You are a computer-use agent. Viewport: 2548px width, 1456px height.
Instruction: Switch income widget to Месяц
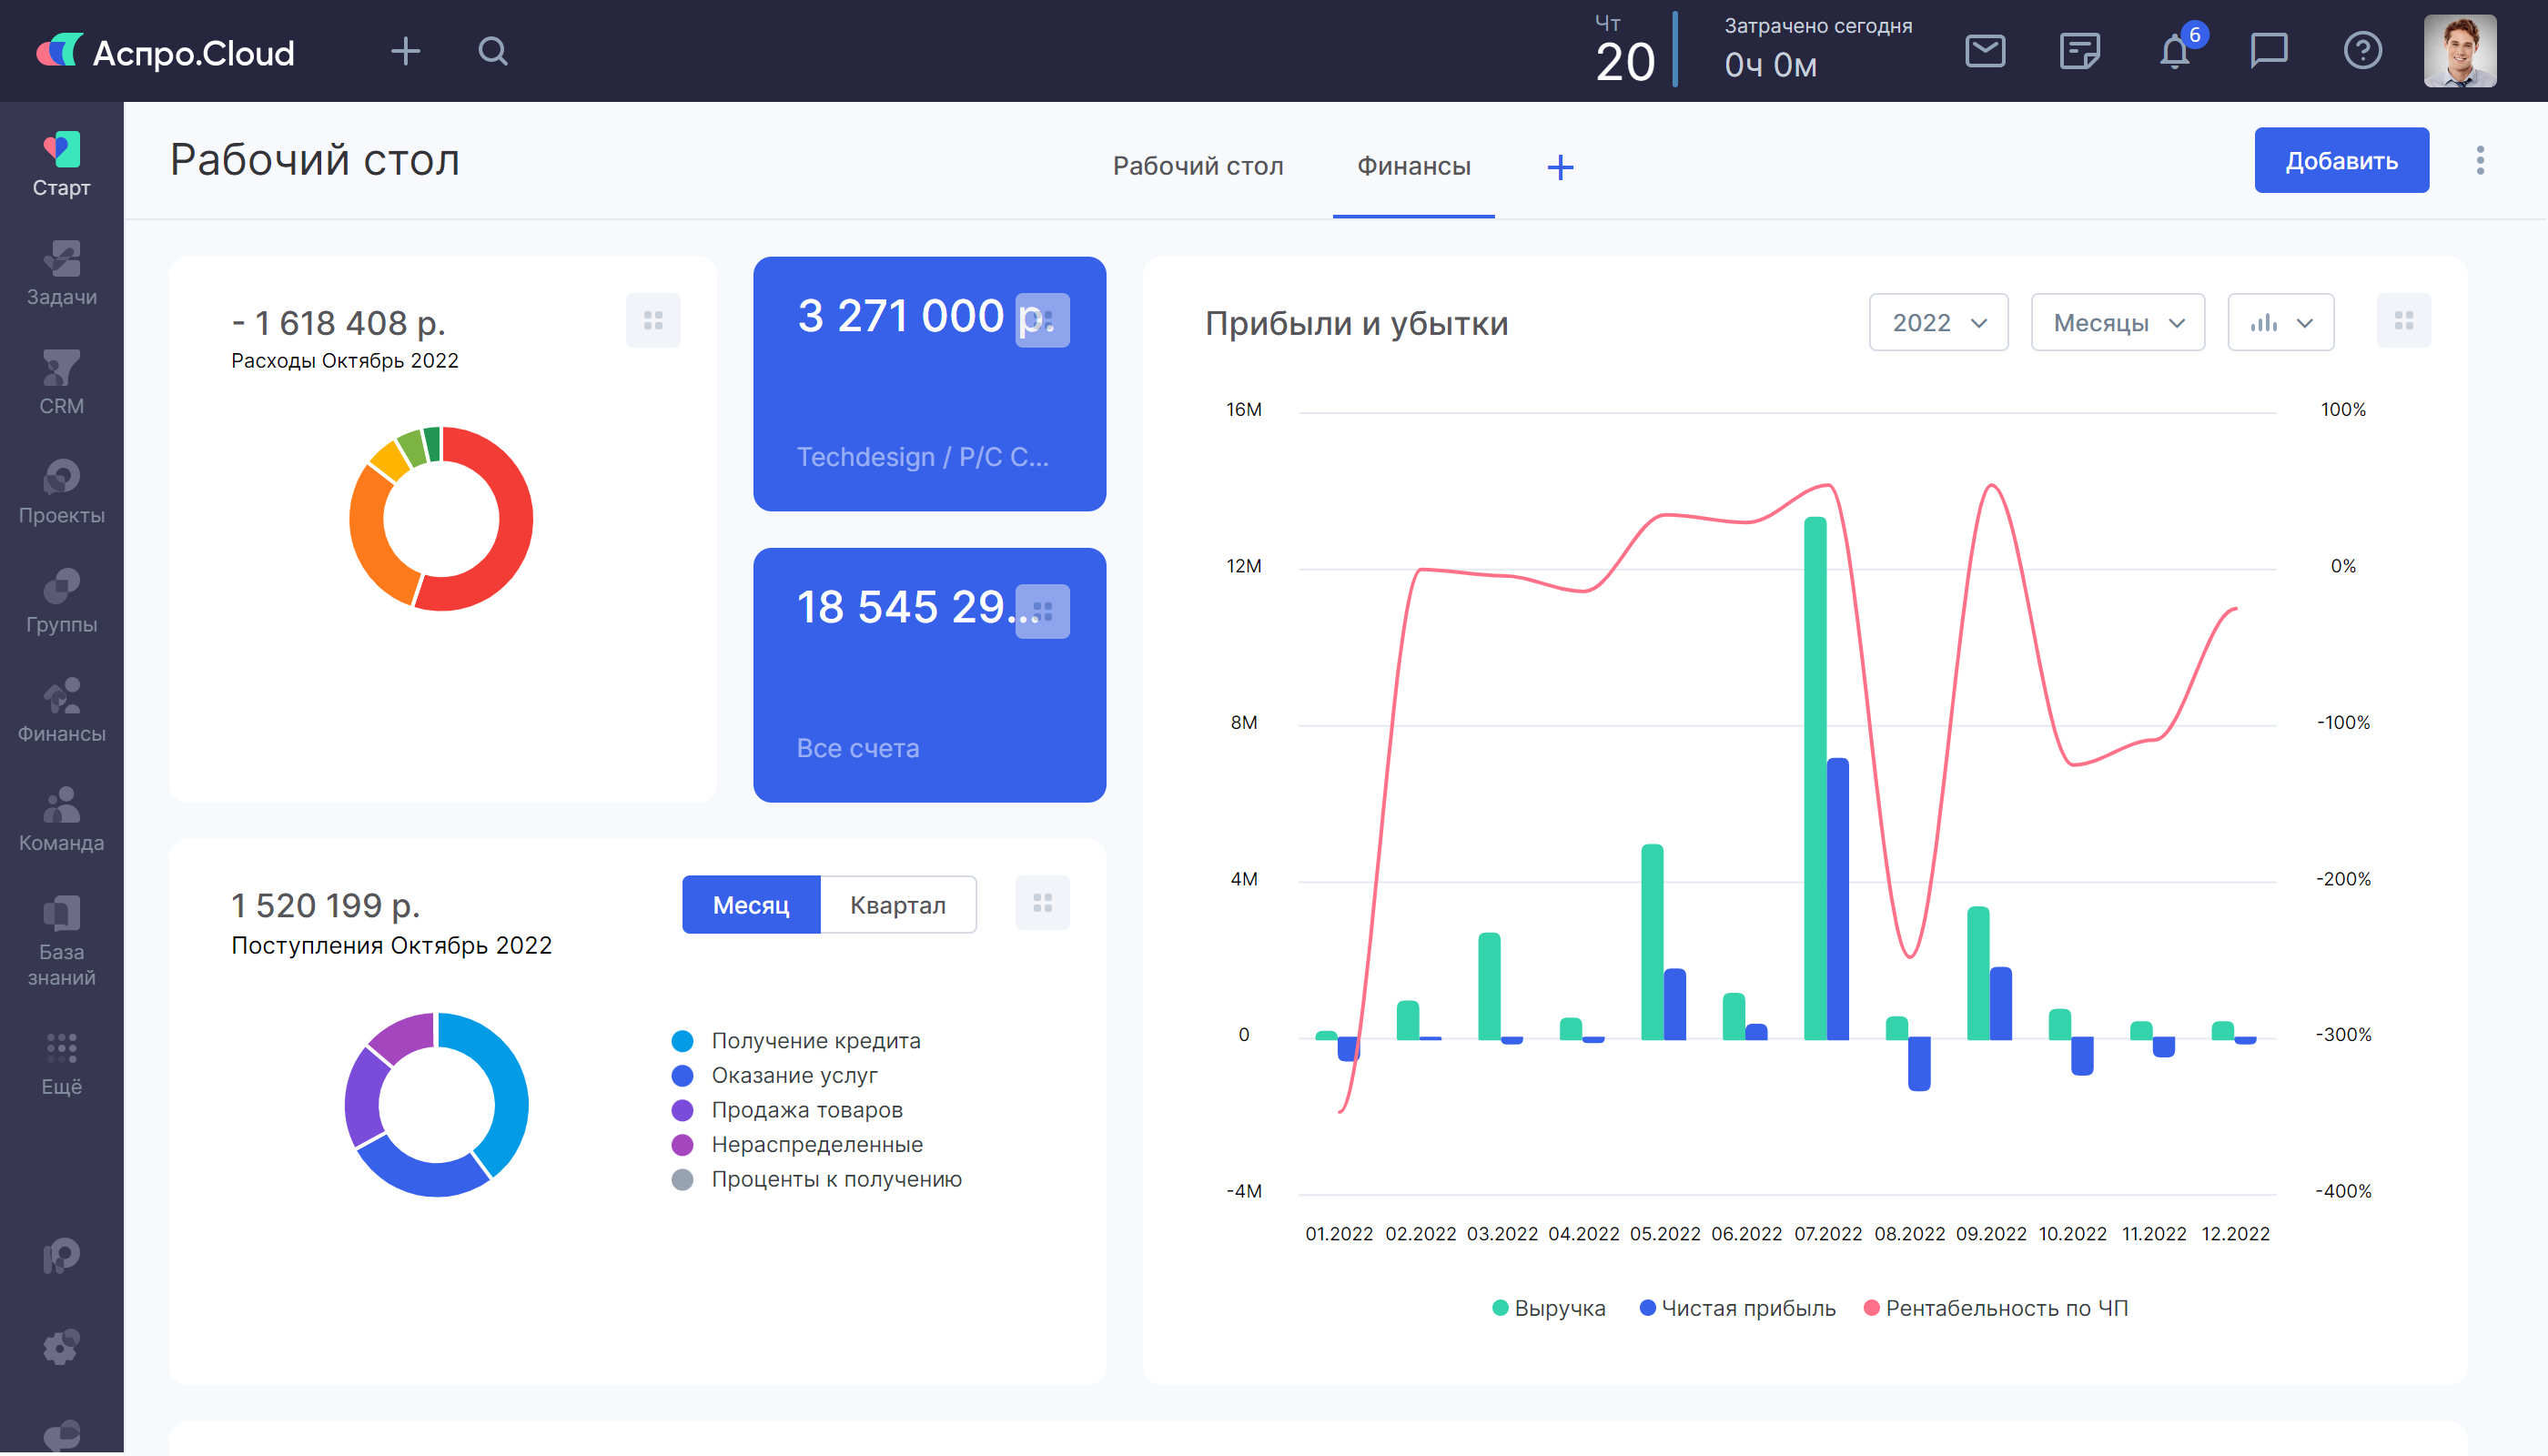click(x=751, y=905)
